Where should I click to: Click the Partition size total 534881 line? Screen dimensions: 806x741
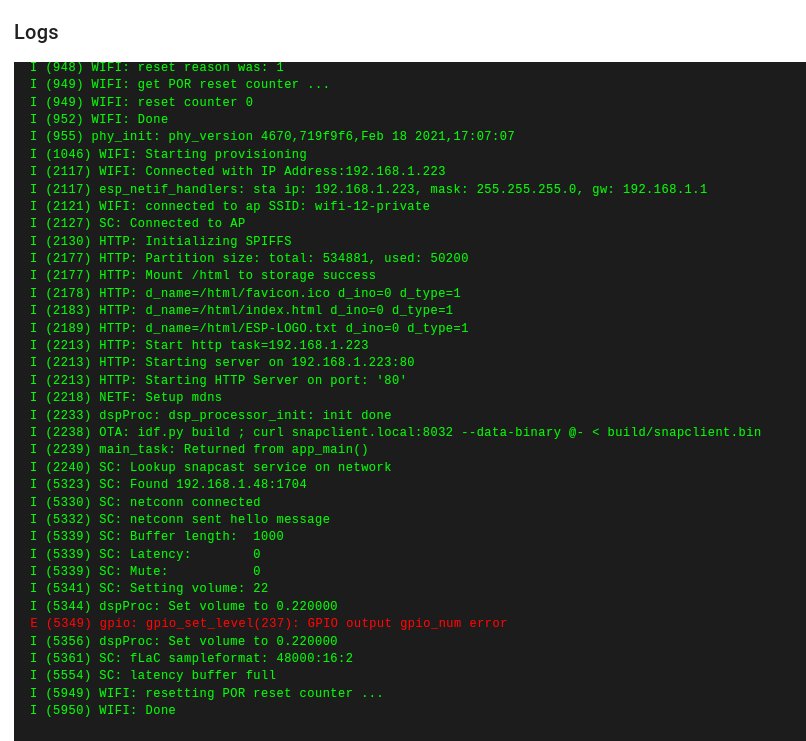click(x=249, y=258)
